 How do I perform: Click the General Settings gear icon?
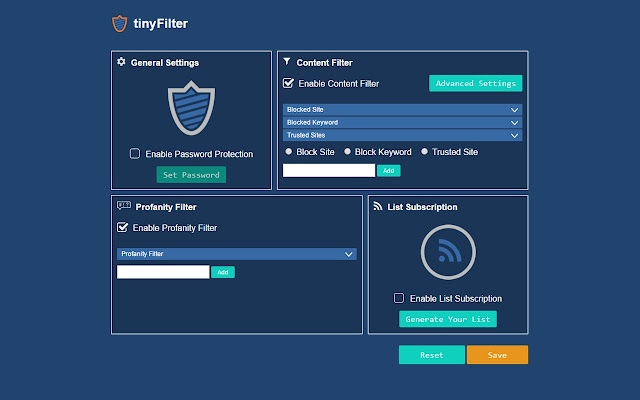(x=121, y=62)
